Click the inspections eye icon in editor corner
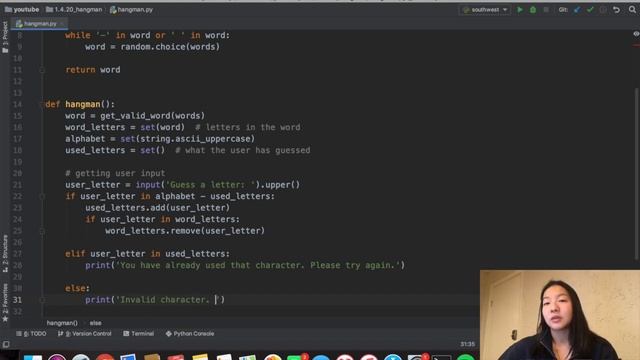640x360 pixels. (636, 34)
